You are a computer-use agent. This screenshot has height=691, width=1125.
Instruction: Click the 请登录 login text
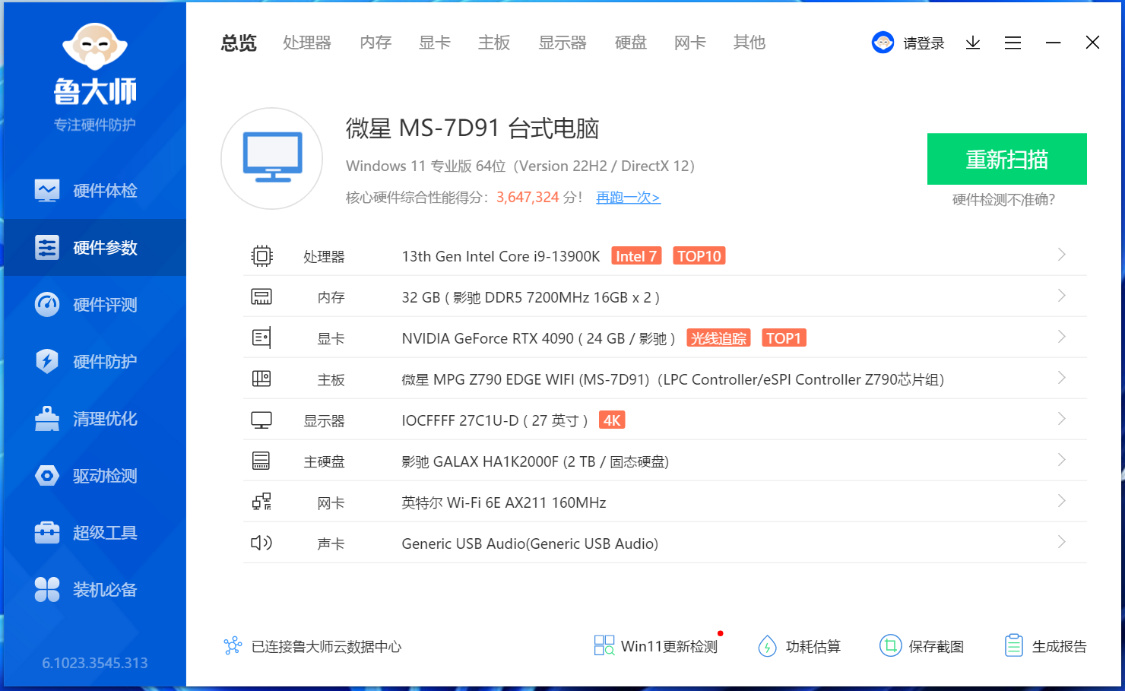(923, 43)
